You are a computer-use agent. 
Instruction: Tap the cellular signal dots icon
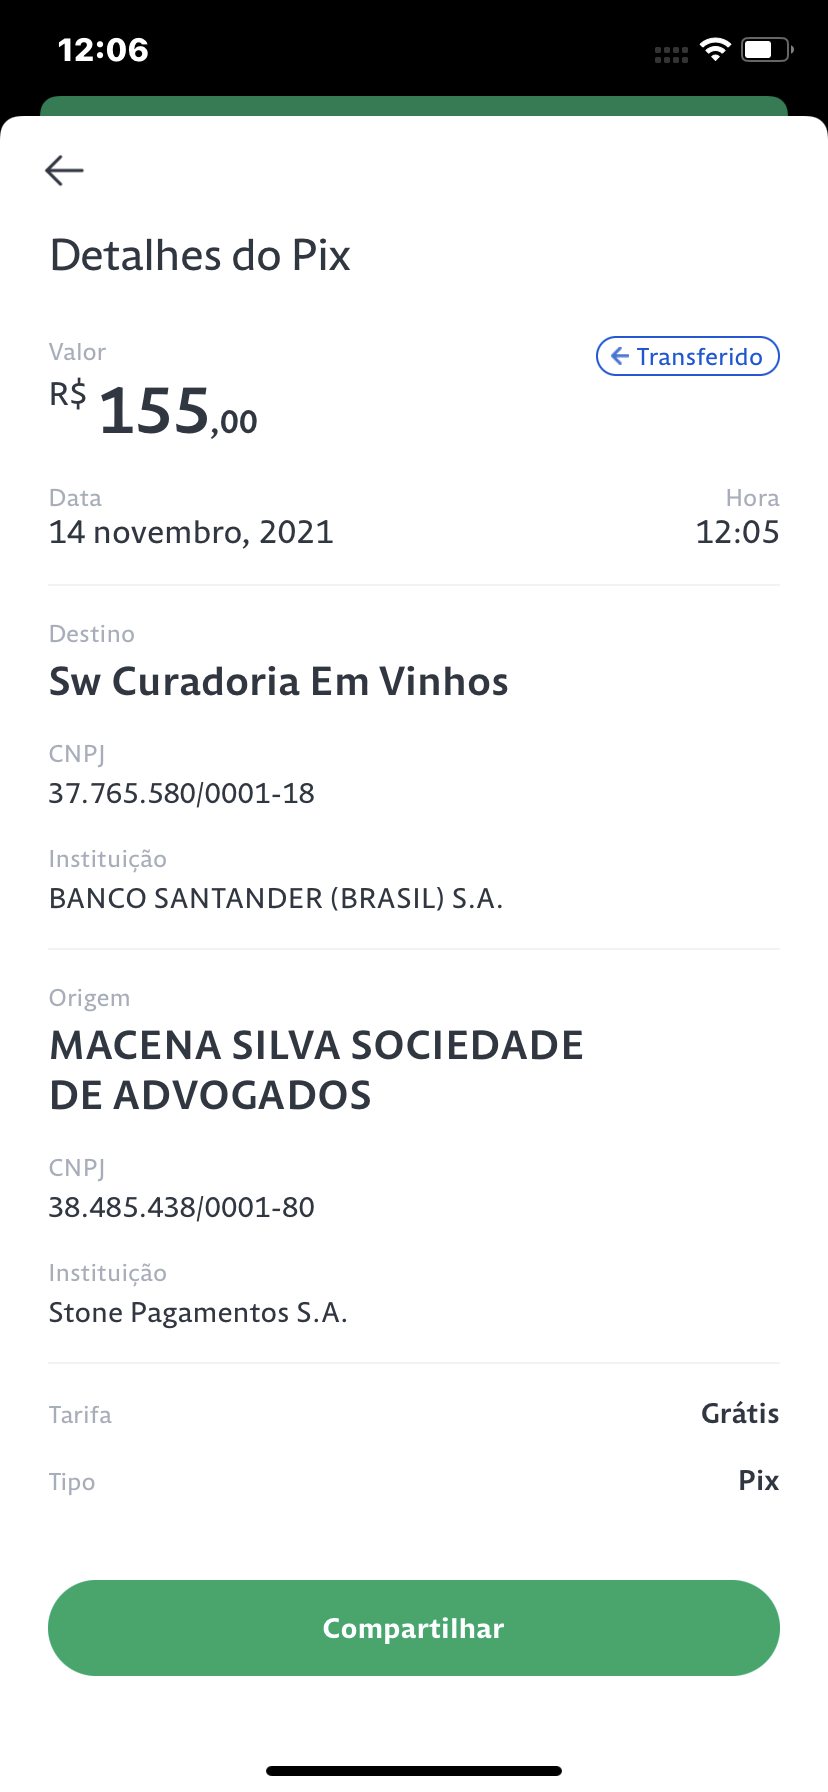click(671, 55)
